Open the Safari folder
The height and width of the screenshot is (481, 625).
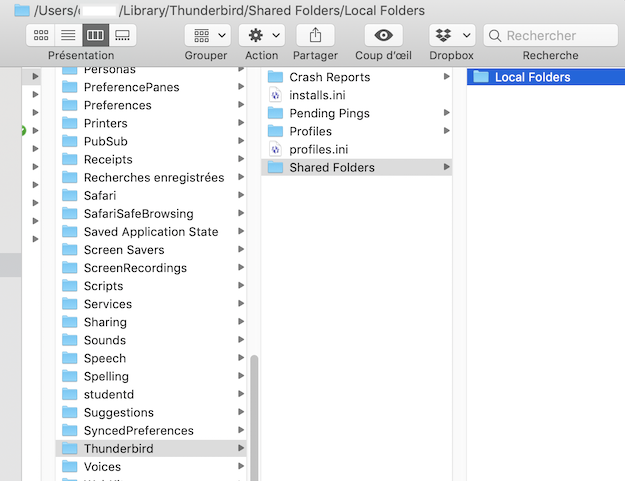tap(100, 195)
